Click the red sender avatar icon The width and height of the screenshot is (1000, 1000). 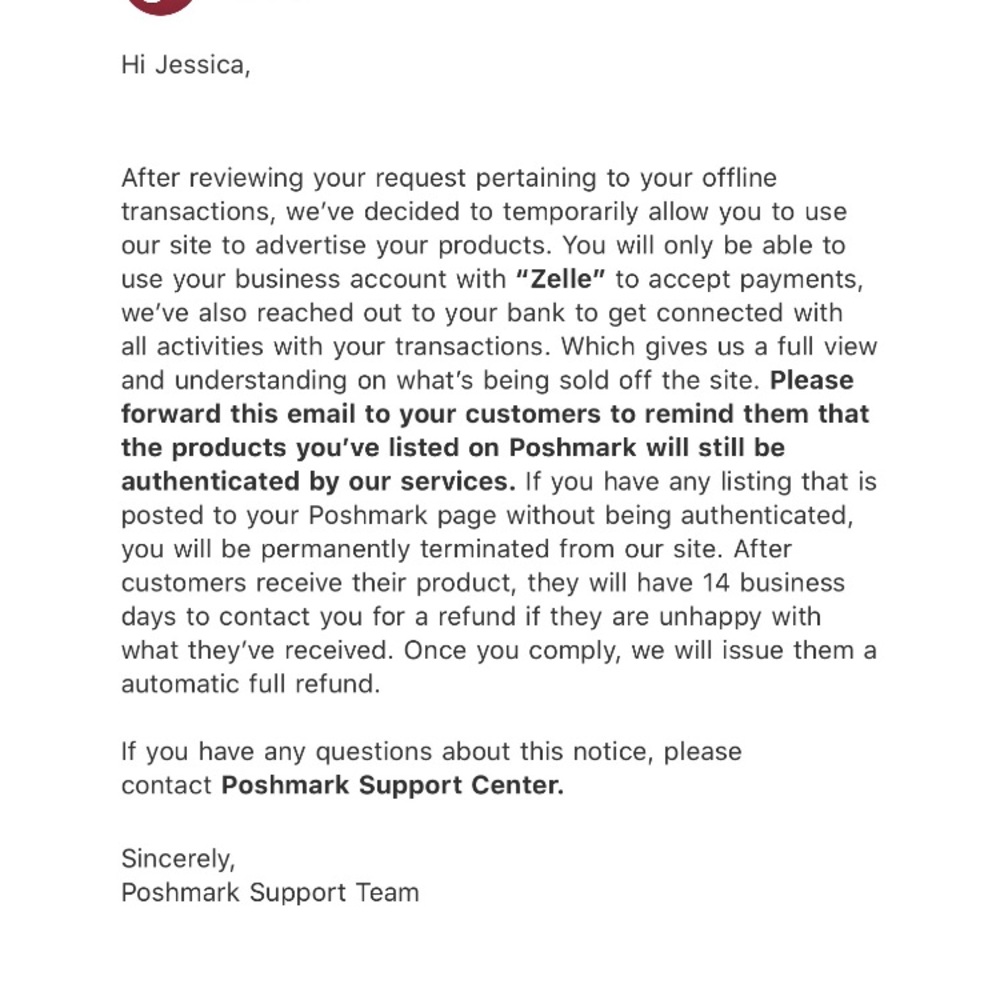[160, 5]
